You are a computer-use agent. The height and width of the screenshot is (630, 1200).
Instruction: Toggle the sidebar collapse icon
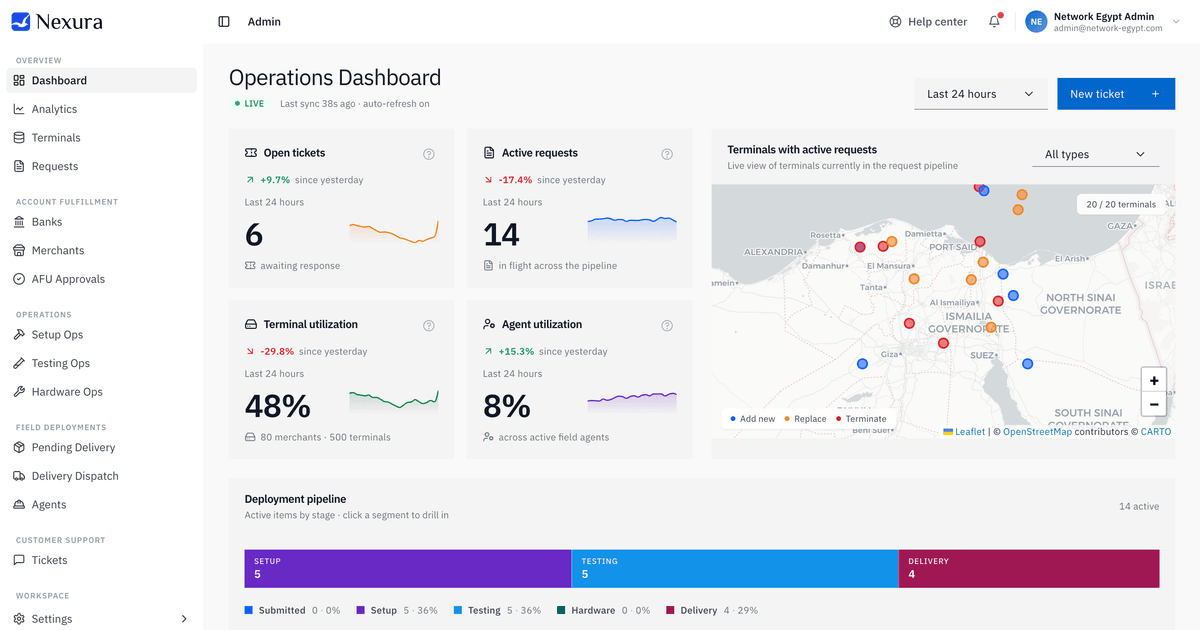tap(224, 21)
